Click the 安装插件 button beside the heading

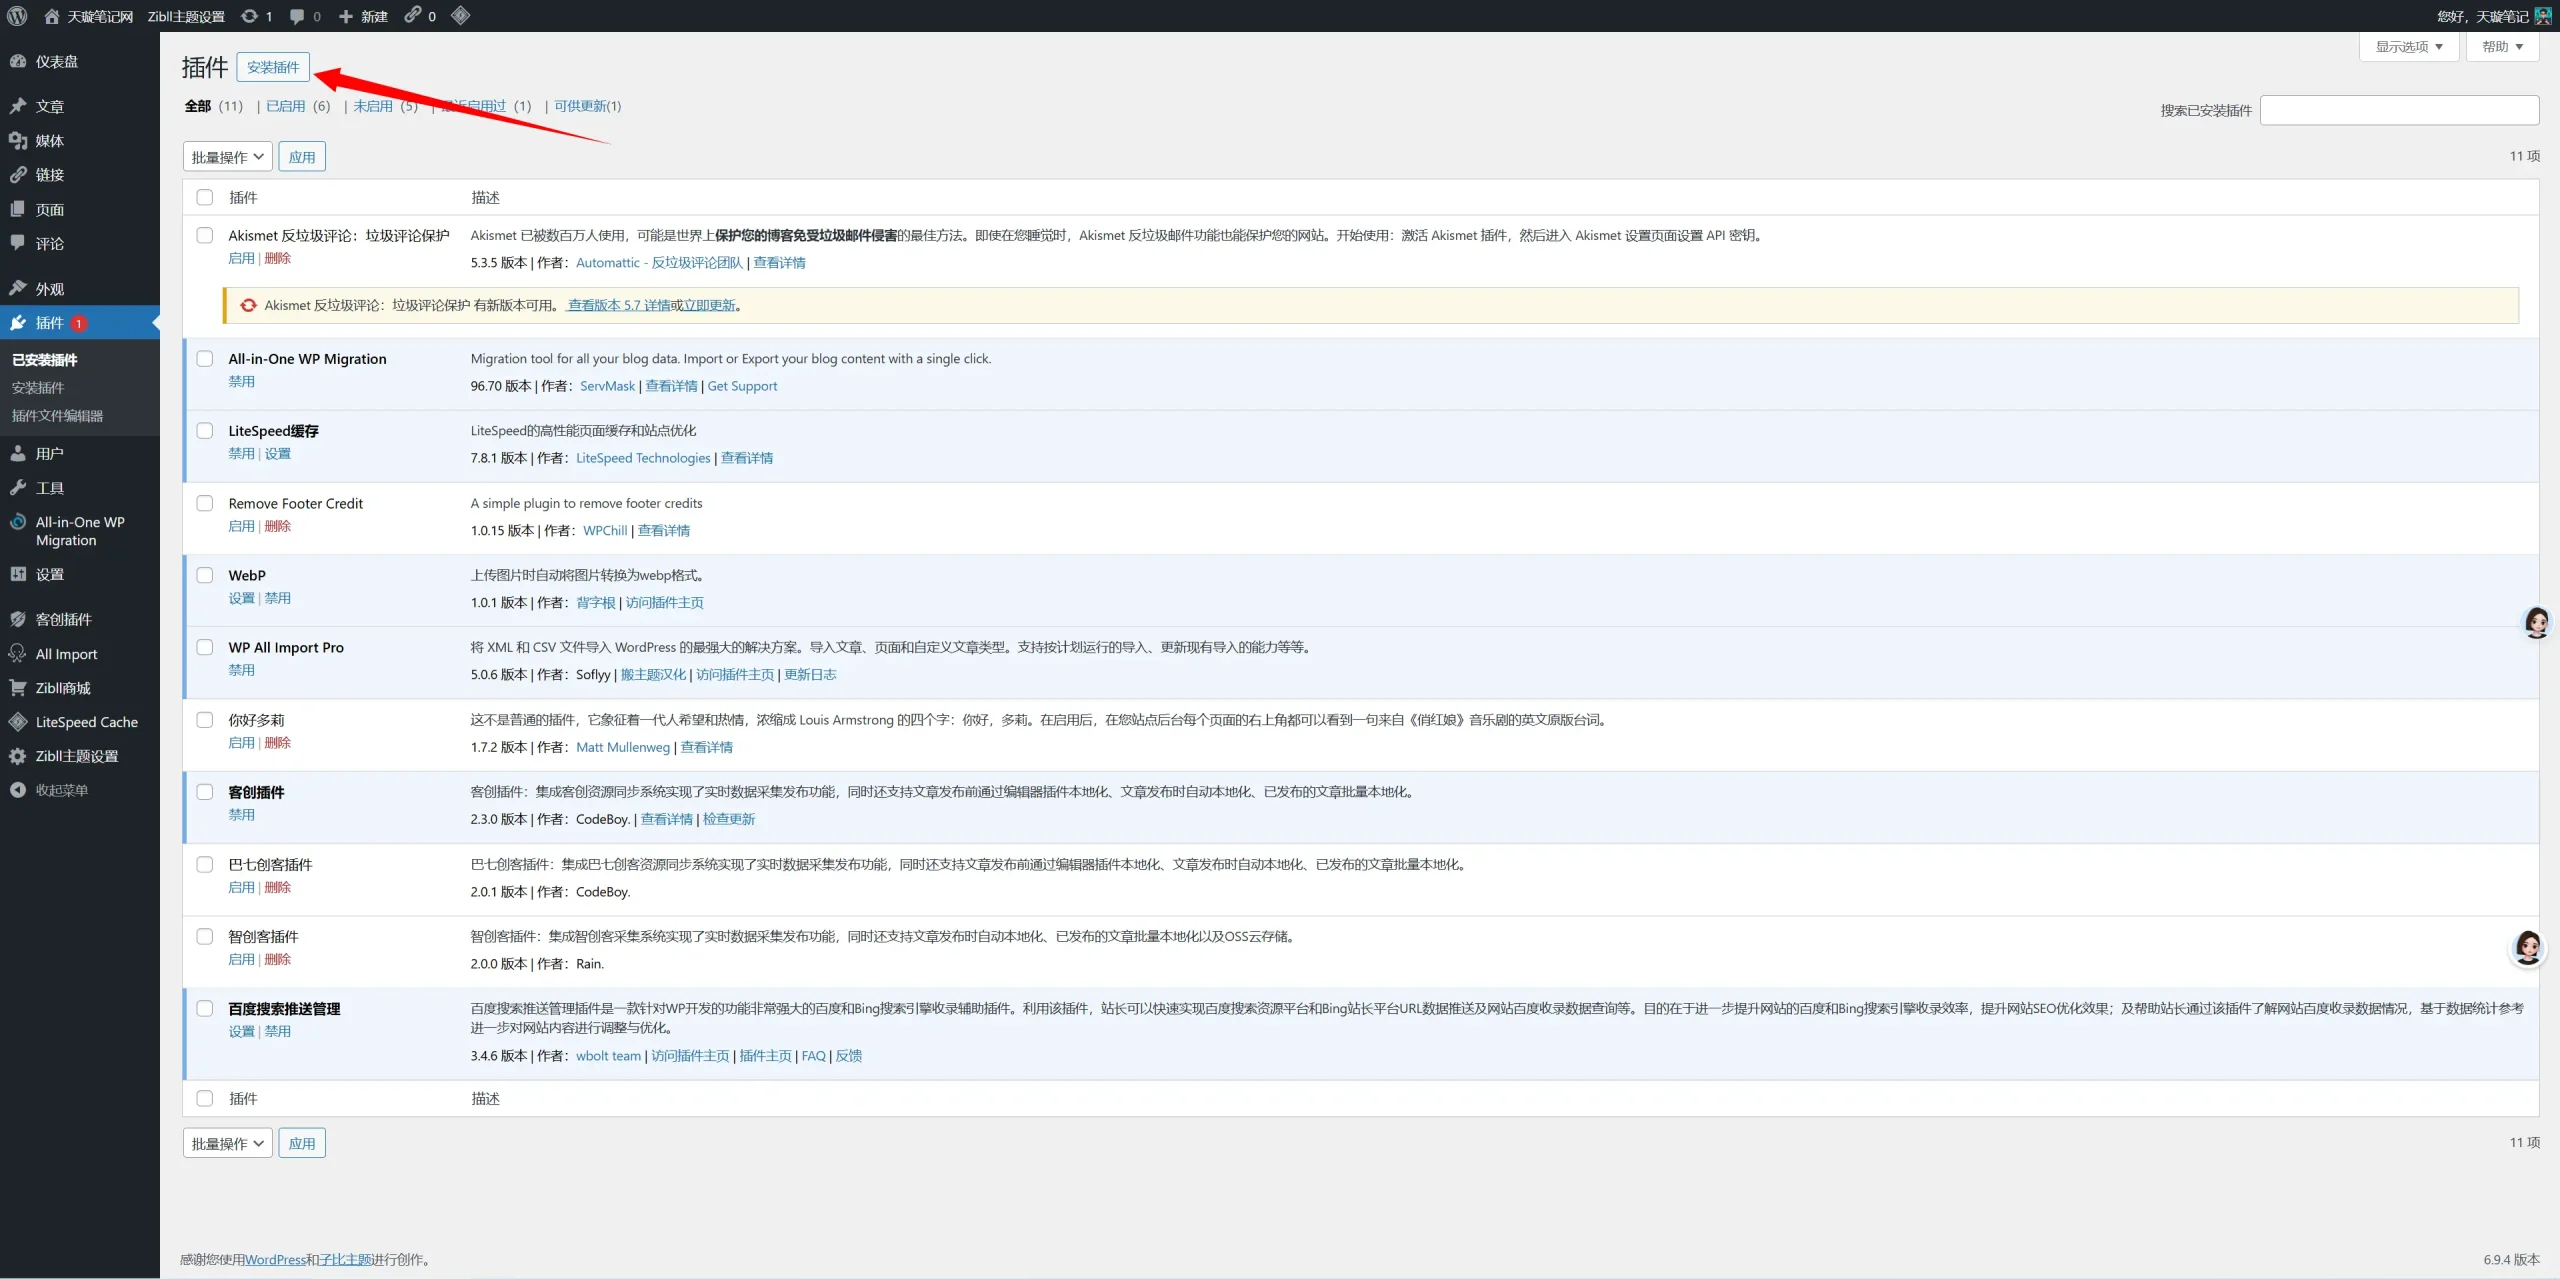pos(273,67)
